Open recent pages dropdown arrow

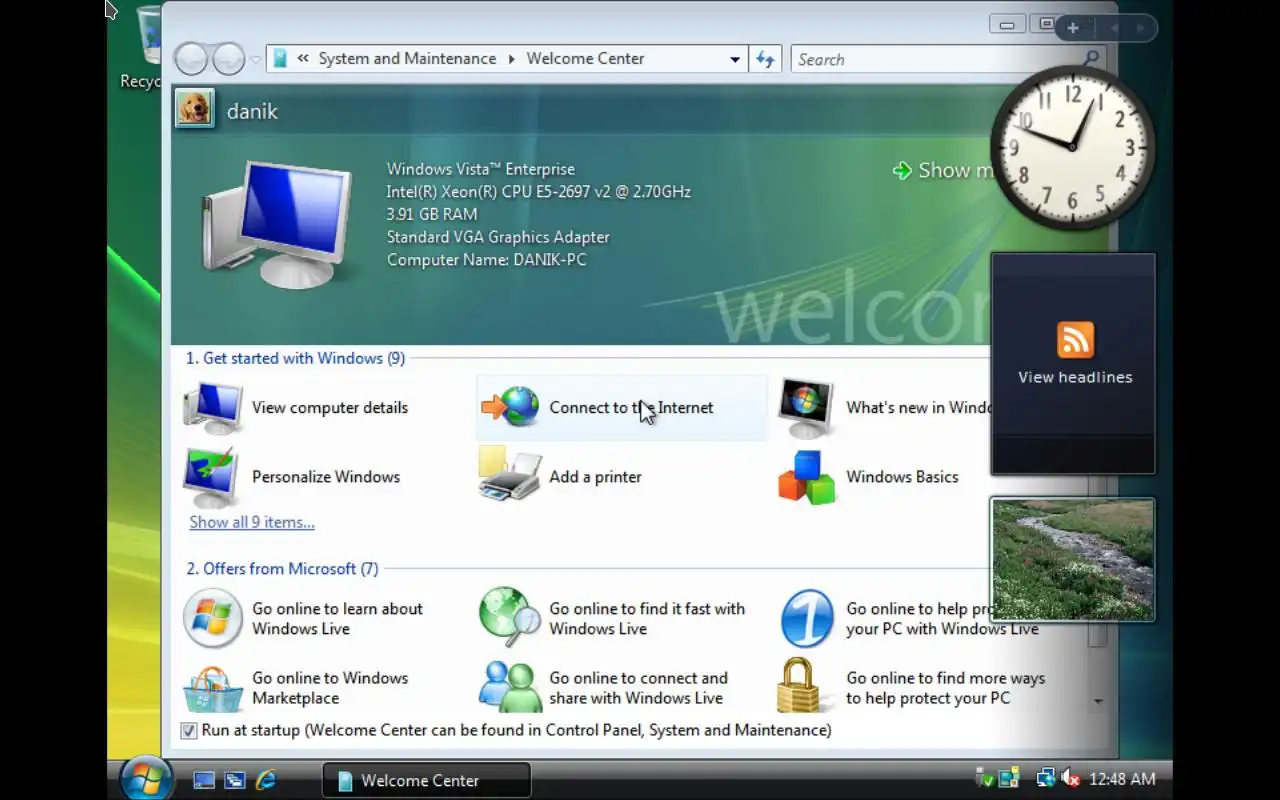(255, 60)
